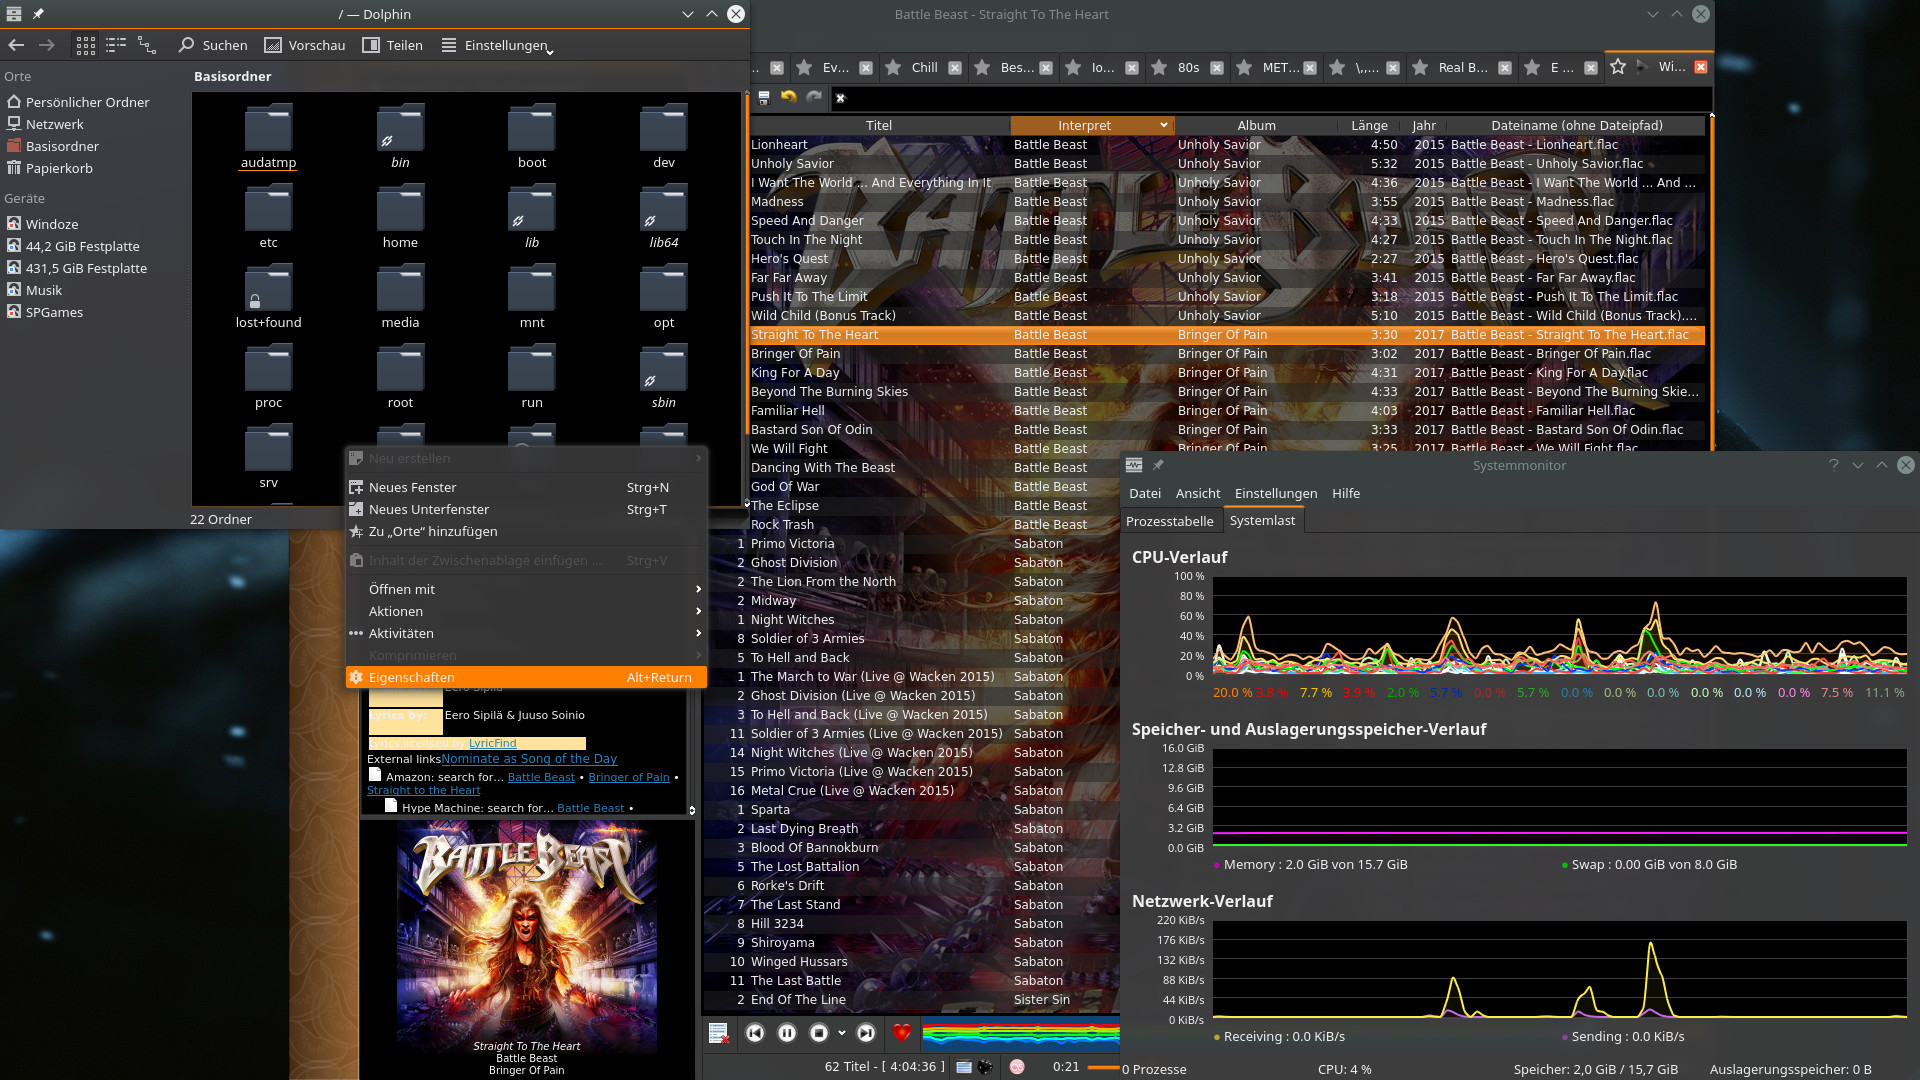1920x1080 pixels.
Task: Pause playback in the music player
Action: pos(787,1033)
